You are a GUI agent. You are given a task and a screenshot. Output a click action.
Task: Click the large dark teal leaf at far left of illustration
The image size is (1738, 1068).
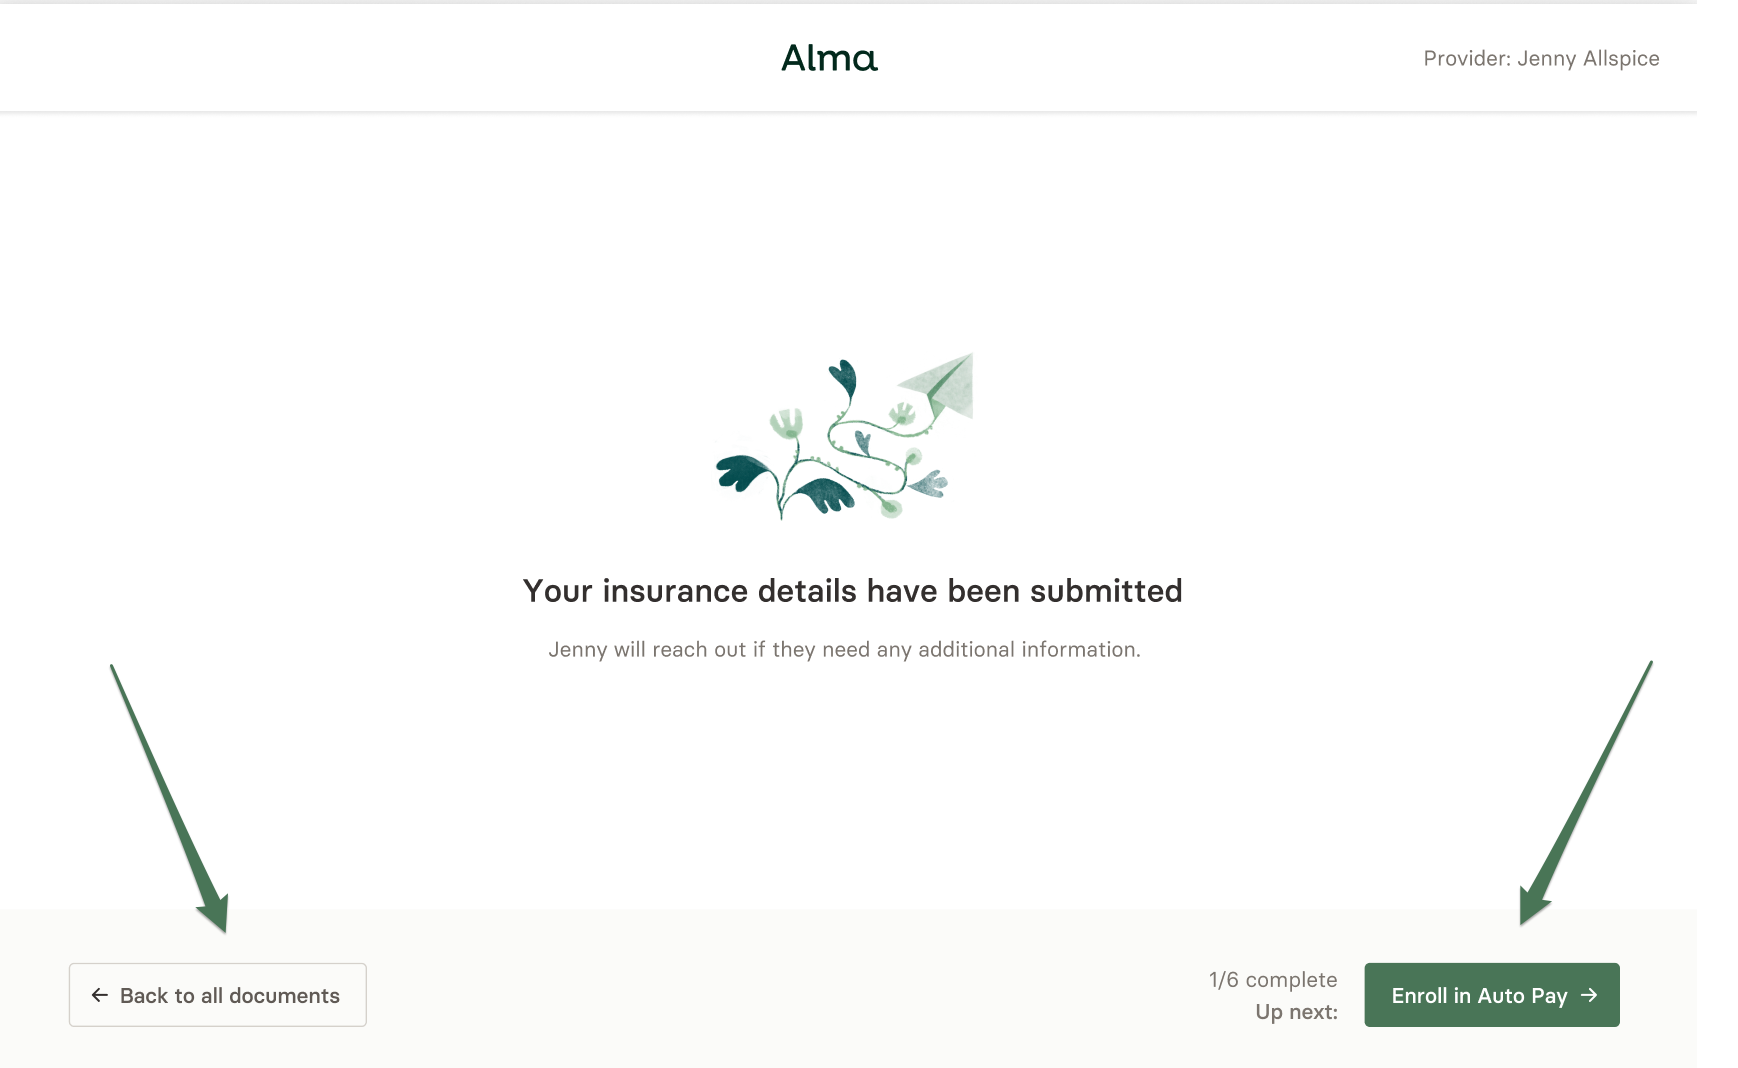(x=742, y=472)
